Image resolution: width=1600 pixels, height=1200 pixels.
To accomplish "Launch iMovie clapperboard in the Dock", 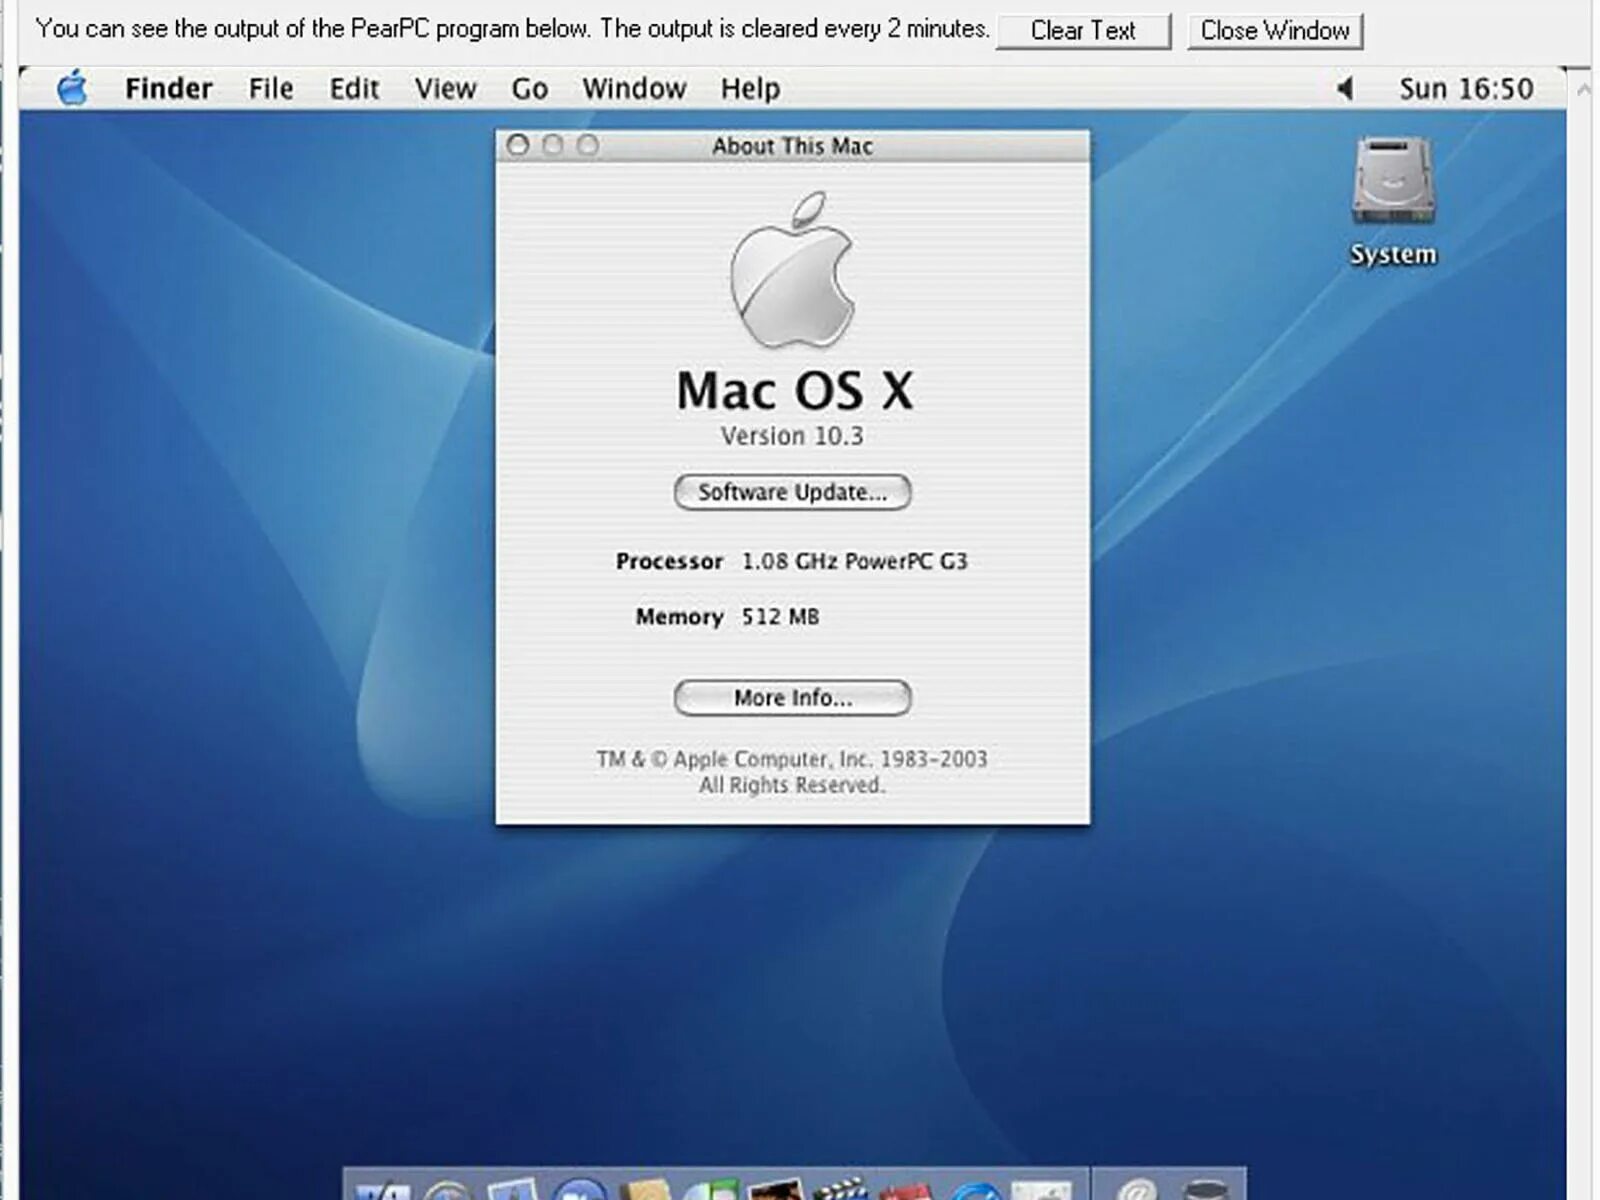I will (841, 1188).
